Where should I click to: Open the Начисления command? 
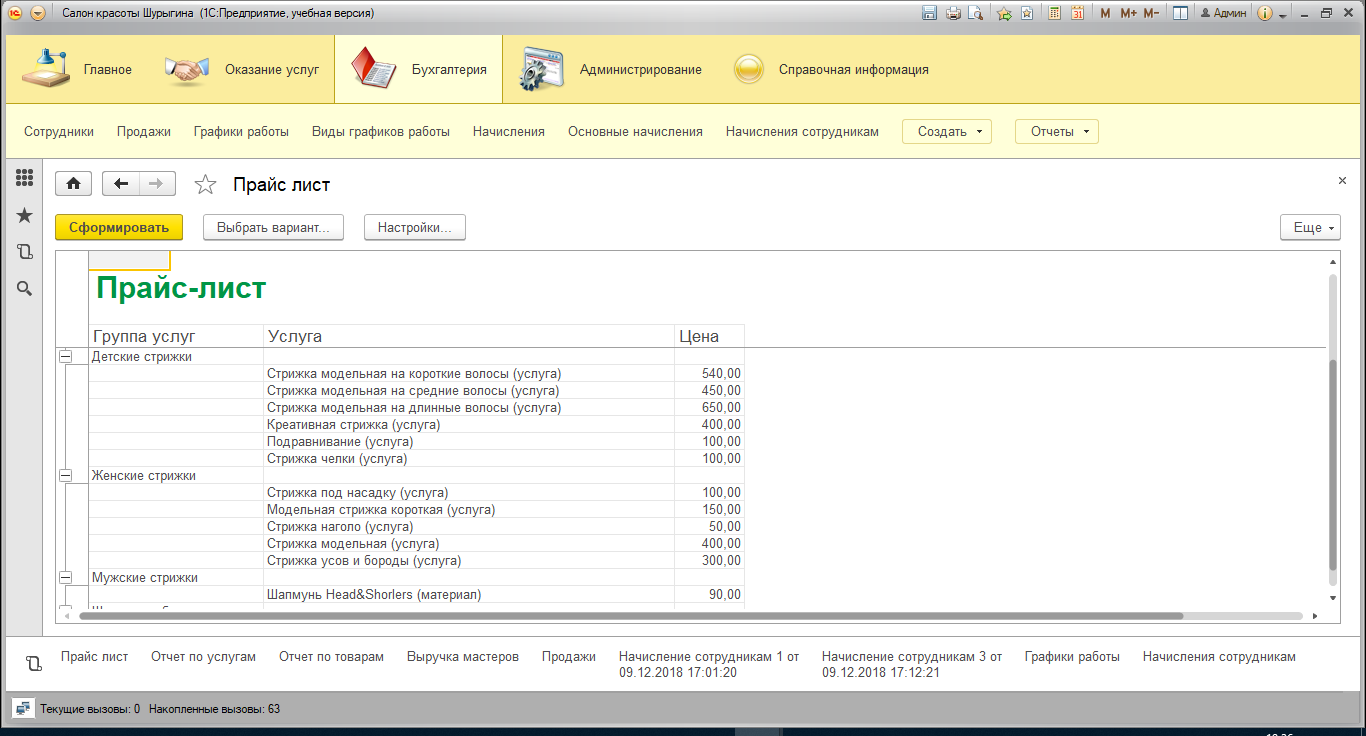pos(509,131)
